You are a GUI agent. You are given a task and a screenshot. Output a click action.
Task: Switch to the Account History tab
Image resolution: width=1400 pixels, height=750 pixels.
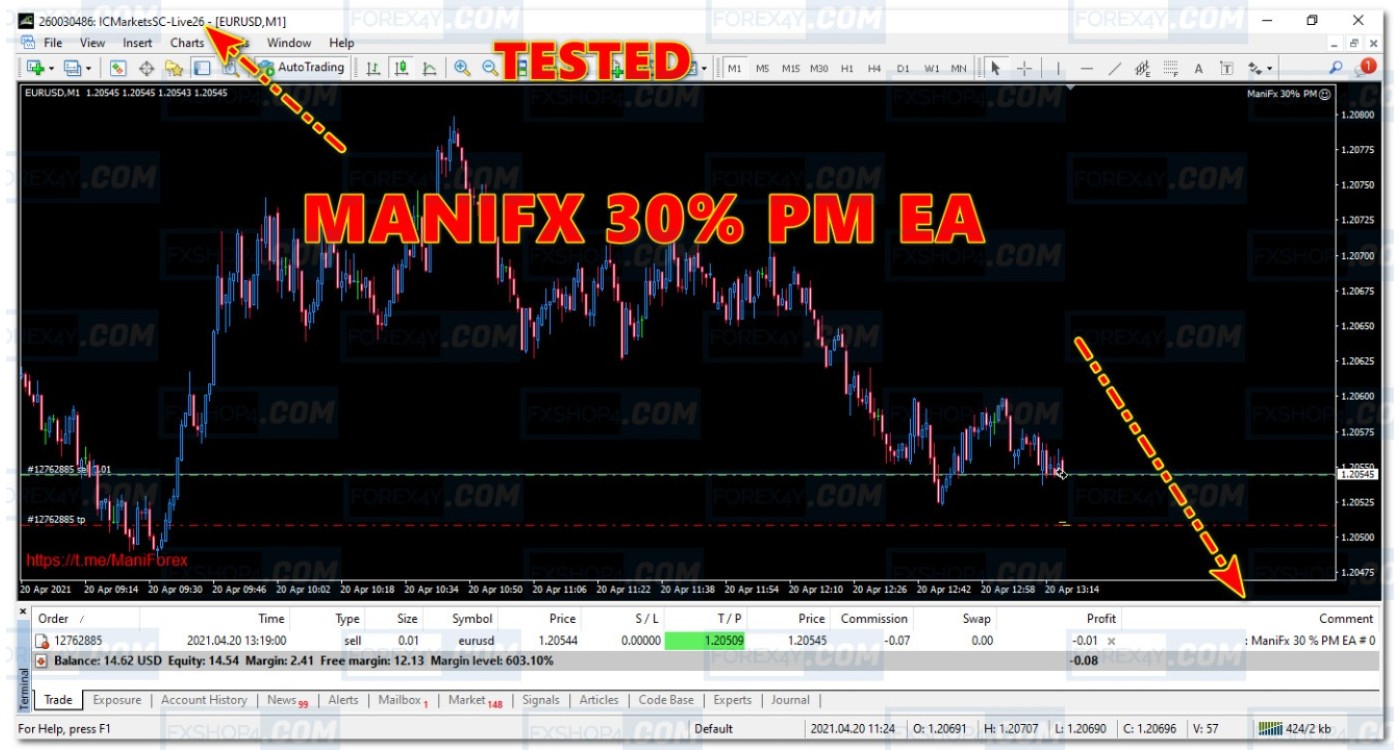[x=203, y=700]
